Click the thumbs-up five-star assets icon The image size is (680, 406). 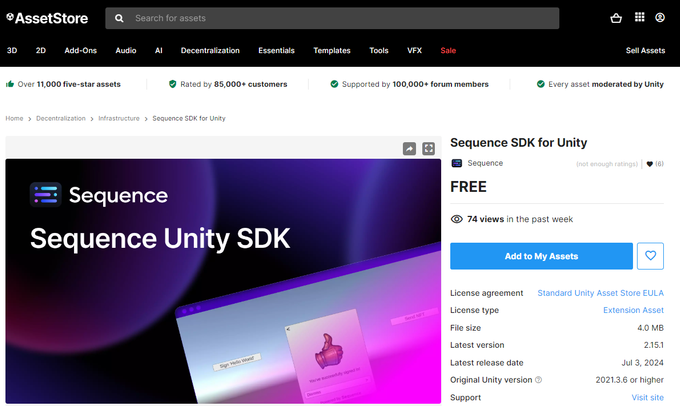click(10, 84)
